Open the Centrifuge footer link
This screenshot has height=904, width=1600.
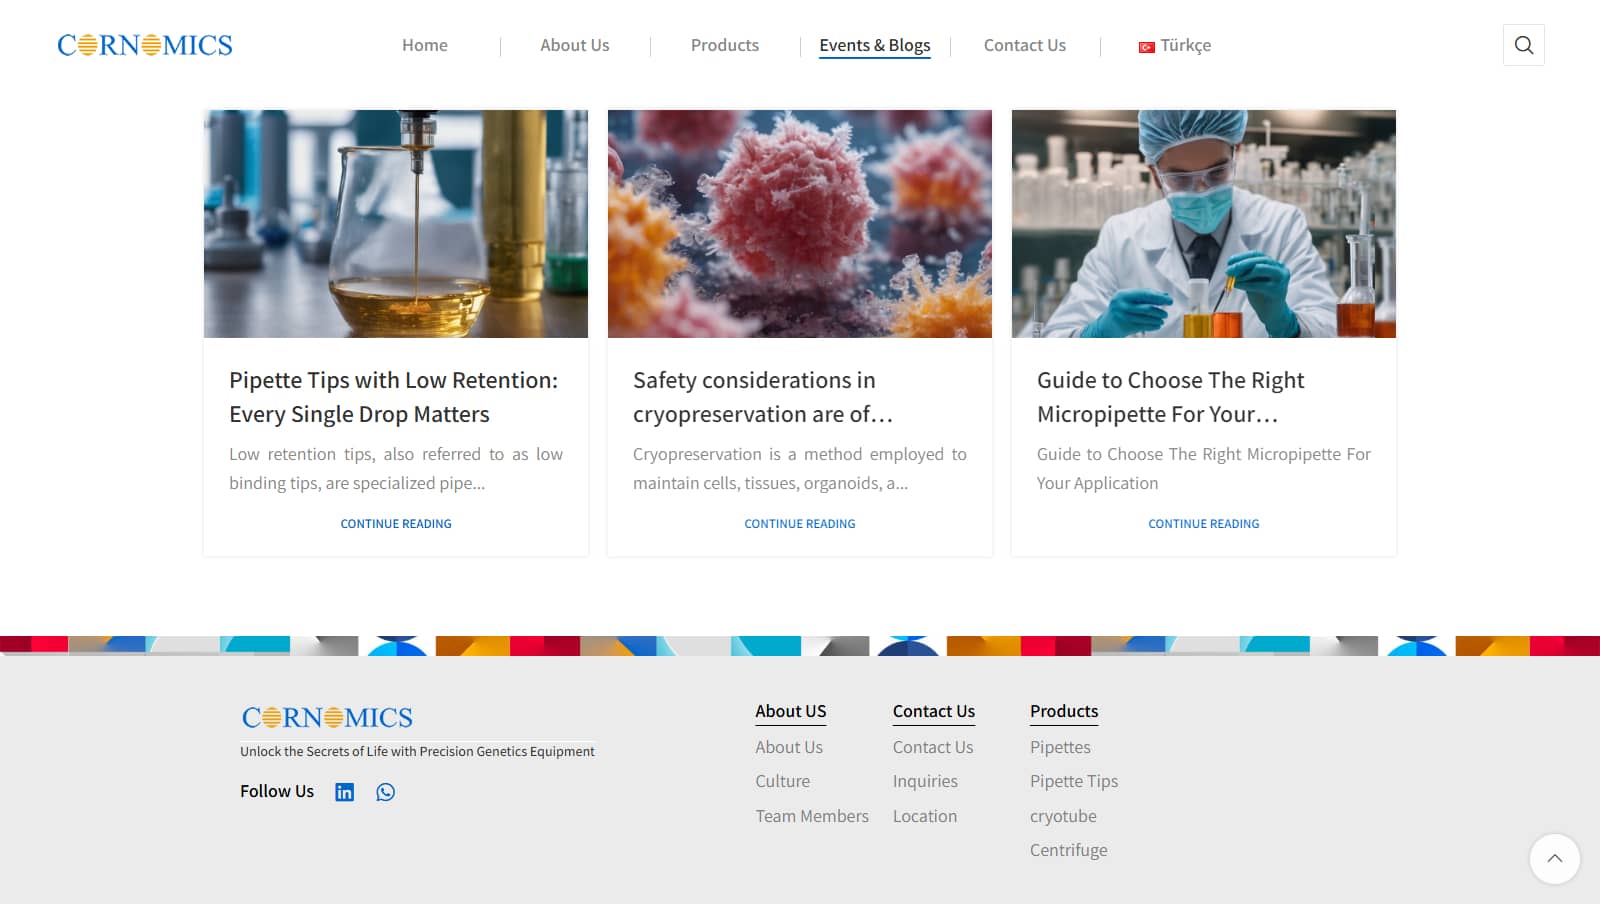click(1068, 850)
